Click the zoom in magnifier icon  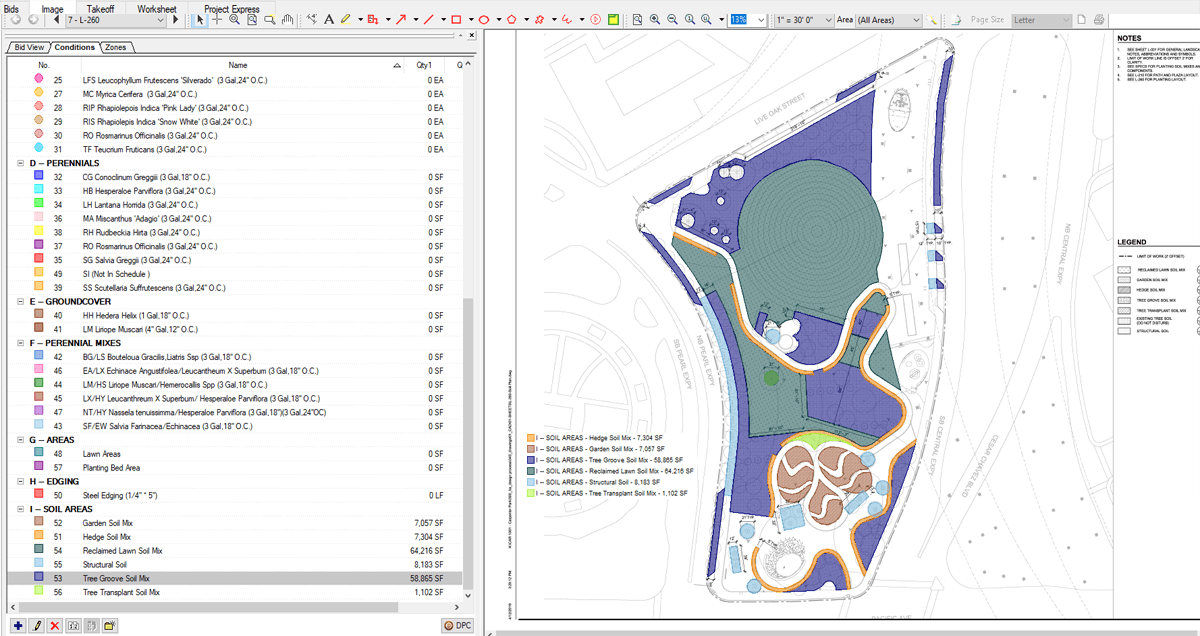click(655, 20)
